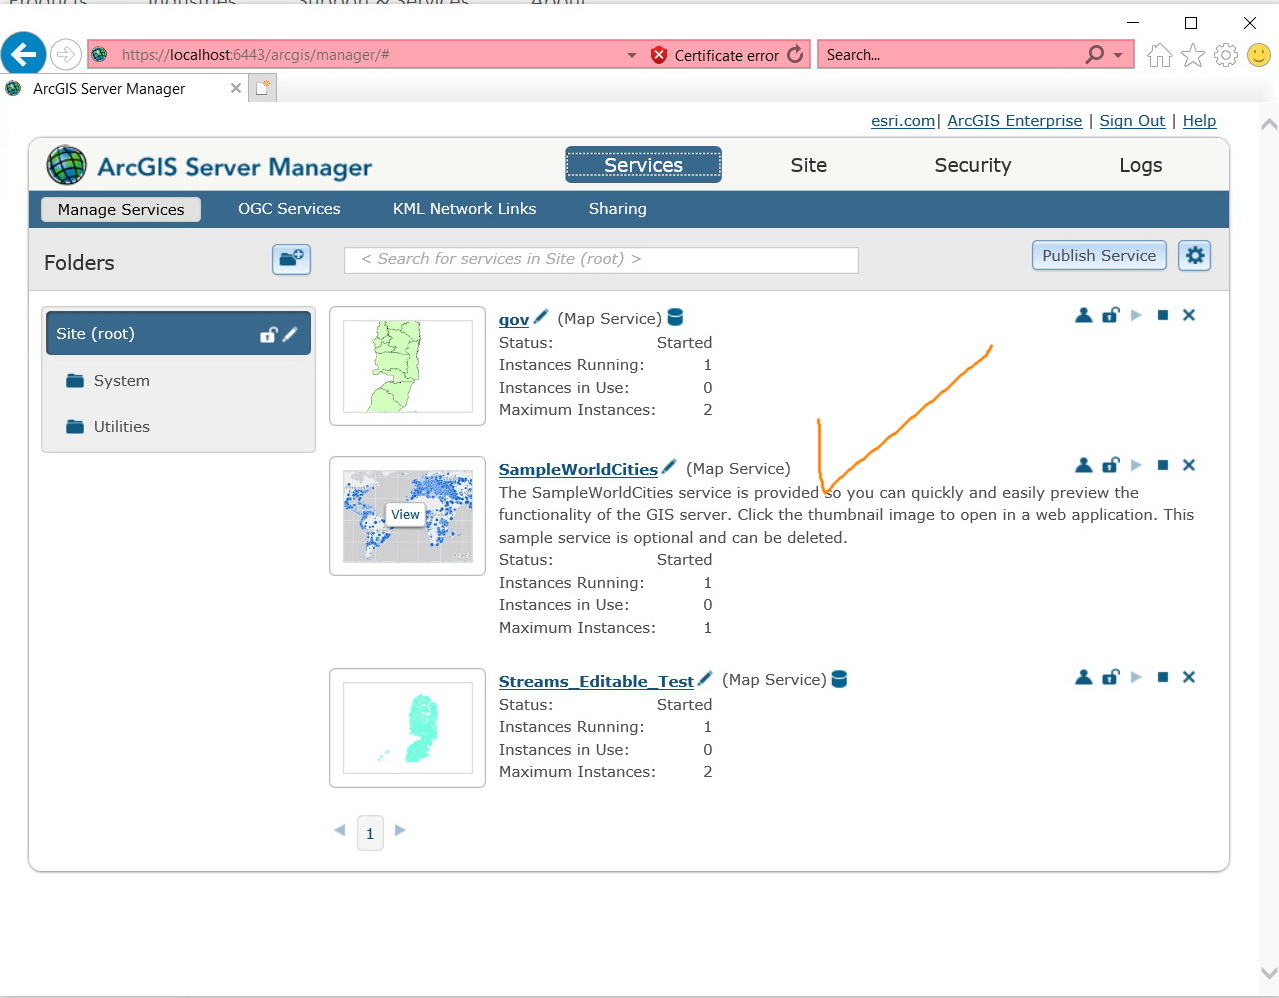1279x998 pixels.
Task: Delete the SampleWorldCities service
Action: coord(1189,465)
